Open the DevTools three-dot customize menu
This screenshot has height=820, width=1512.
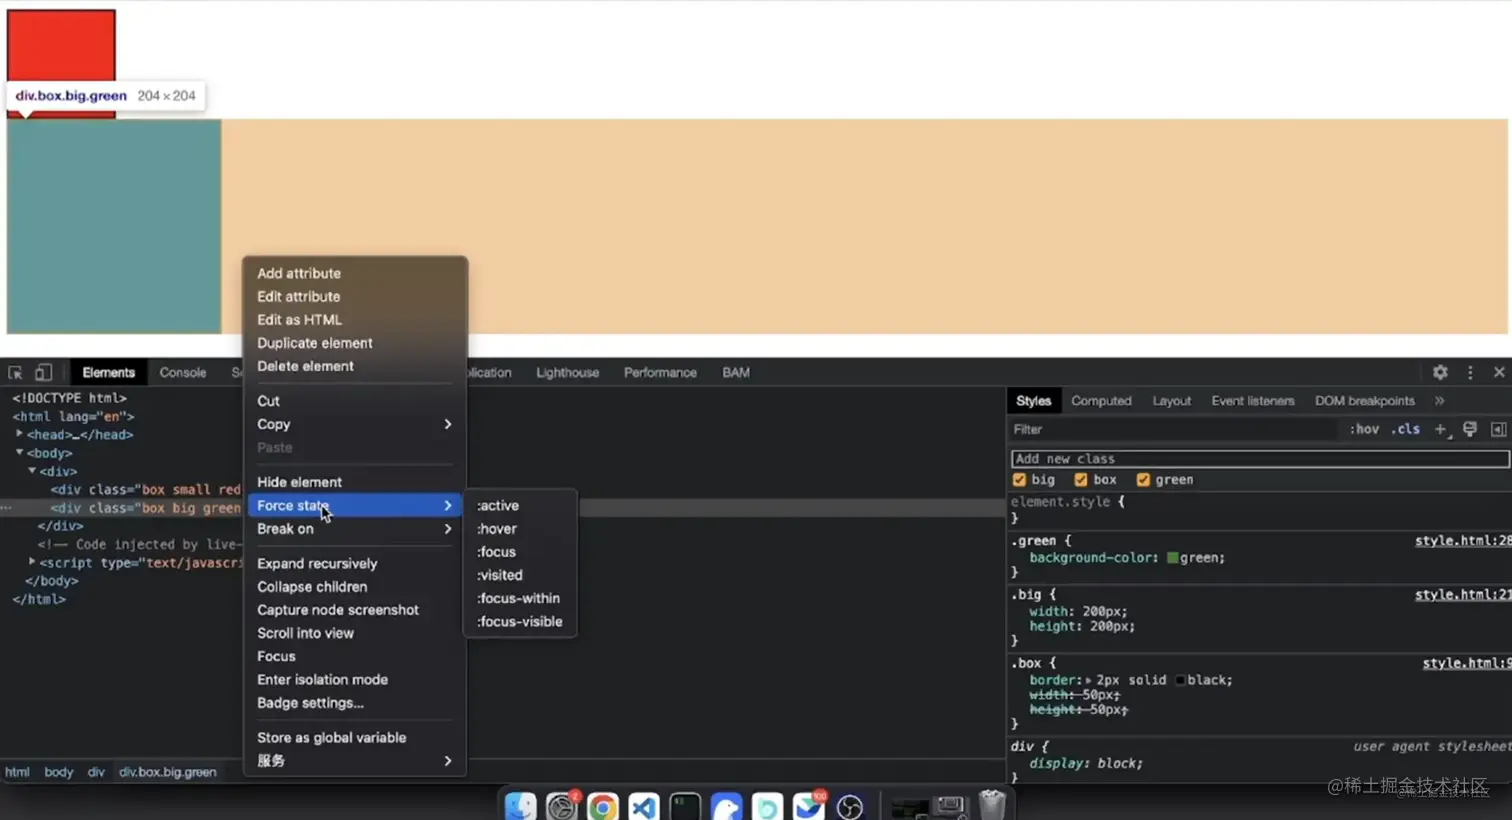tap(1470, 372)
